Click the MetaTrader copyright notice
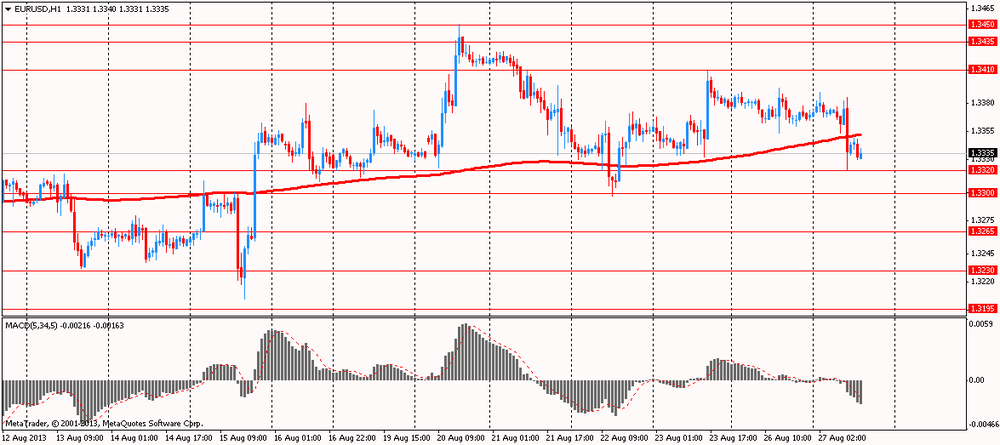 pos(104,423)
